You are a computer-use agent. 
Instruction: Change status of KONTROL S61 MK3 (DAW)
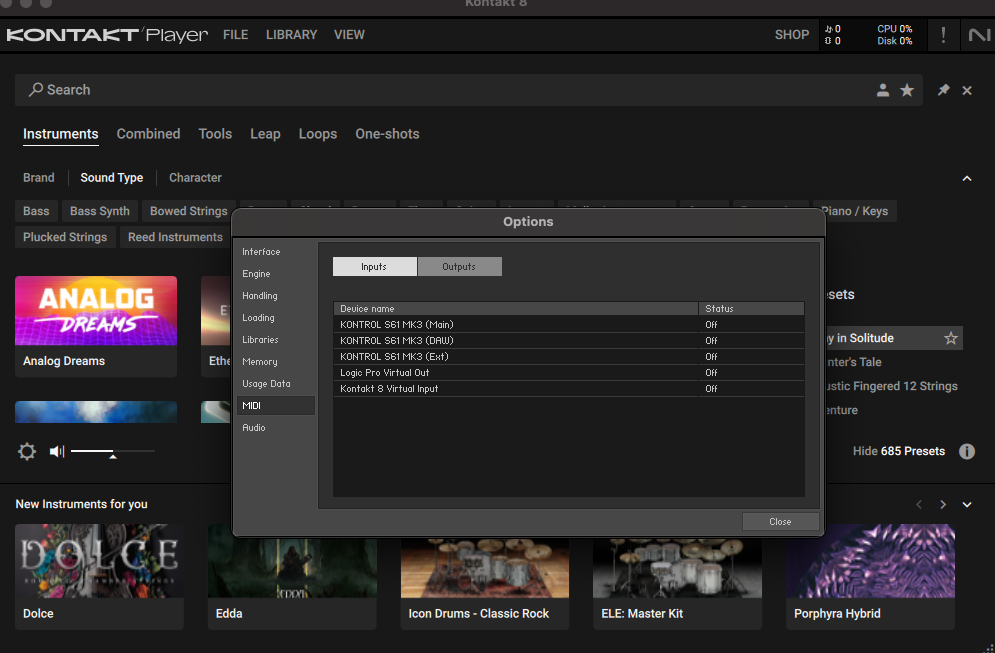coord(711,341)
